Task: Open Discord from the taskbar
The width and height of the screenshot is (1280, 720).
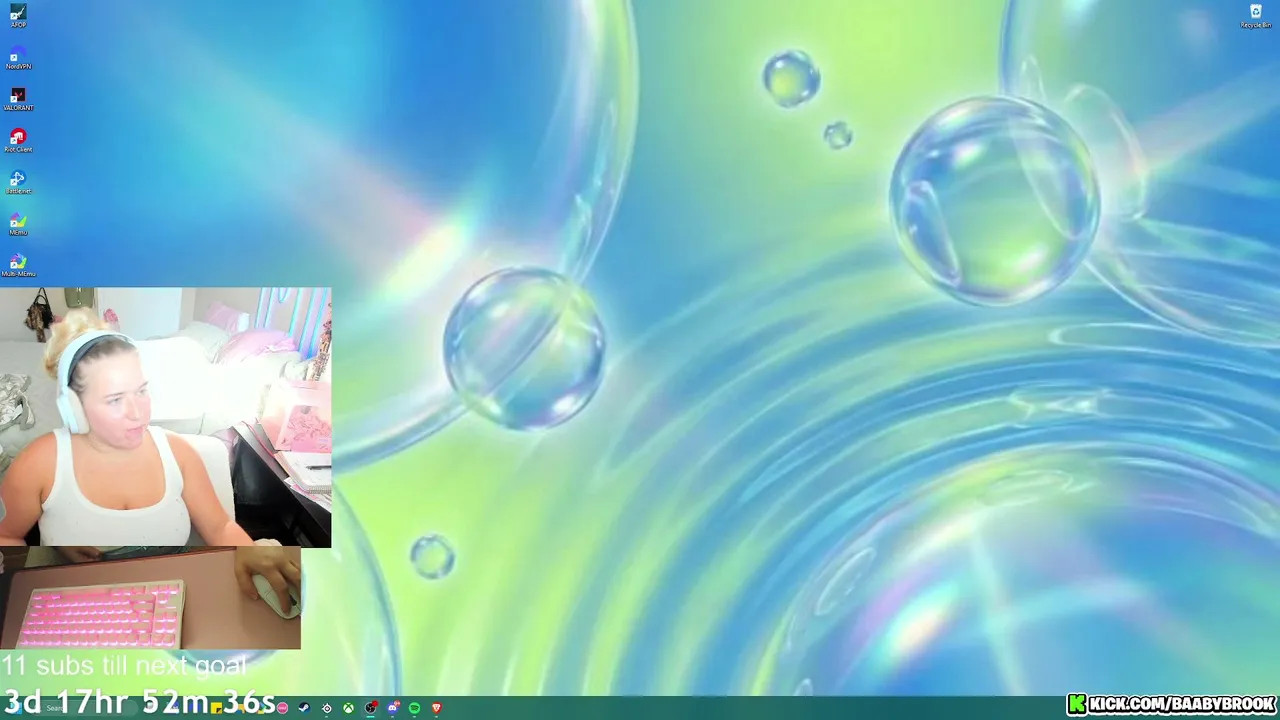Action: 392,708
